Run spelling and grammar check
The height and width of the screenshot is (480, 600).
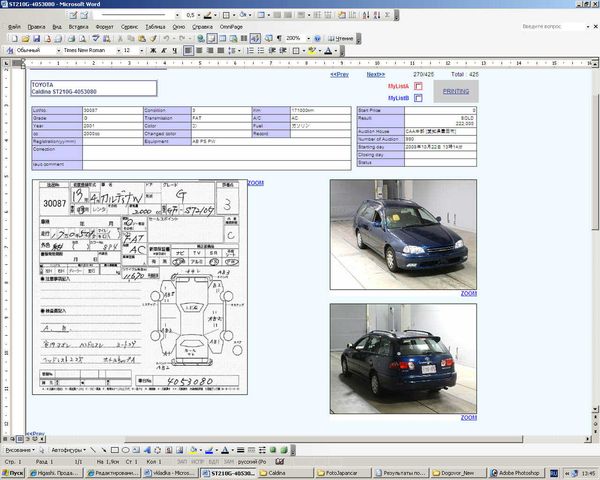(96, 39)
